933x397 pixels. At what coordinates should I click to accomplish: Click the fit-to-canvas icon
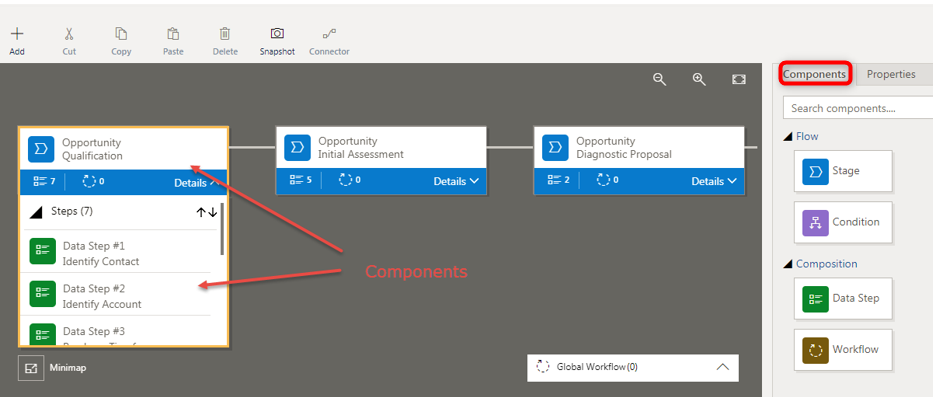point(739,79)
